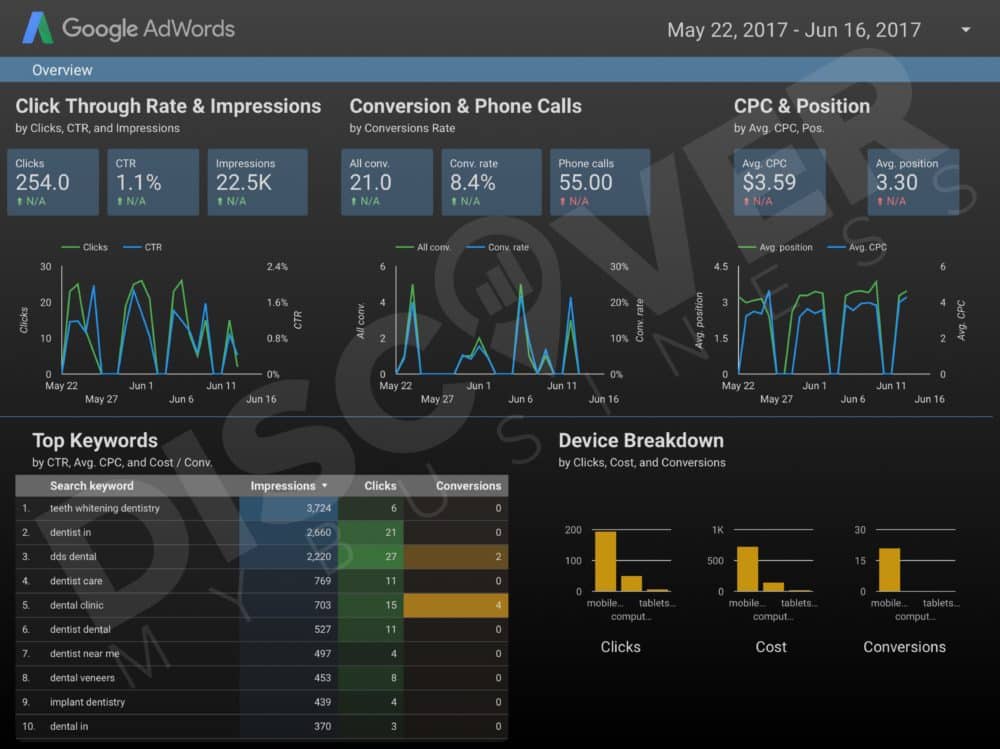Image resolution: width=1000 pixels, height=749 pixels.
Task: Select the Impressions 22.5K scorecard
Action: pos(258,182)
